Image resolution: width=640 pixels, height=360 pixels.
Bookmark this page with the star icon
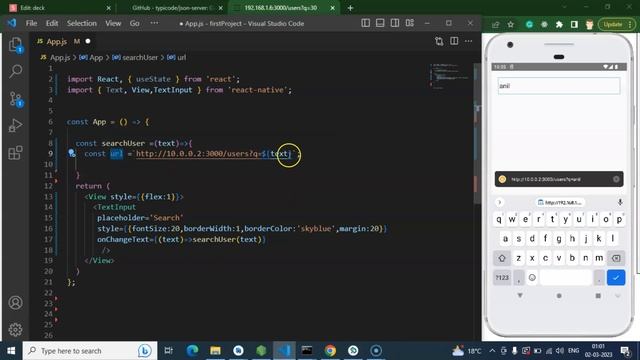click(x=511, y=24)
